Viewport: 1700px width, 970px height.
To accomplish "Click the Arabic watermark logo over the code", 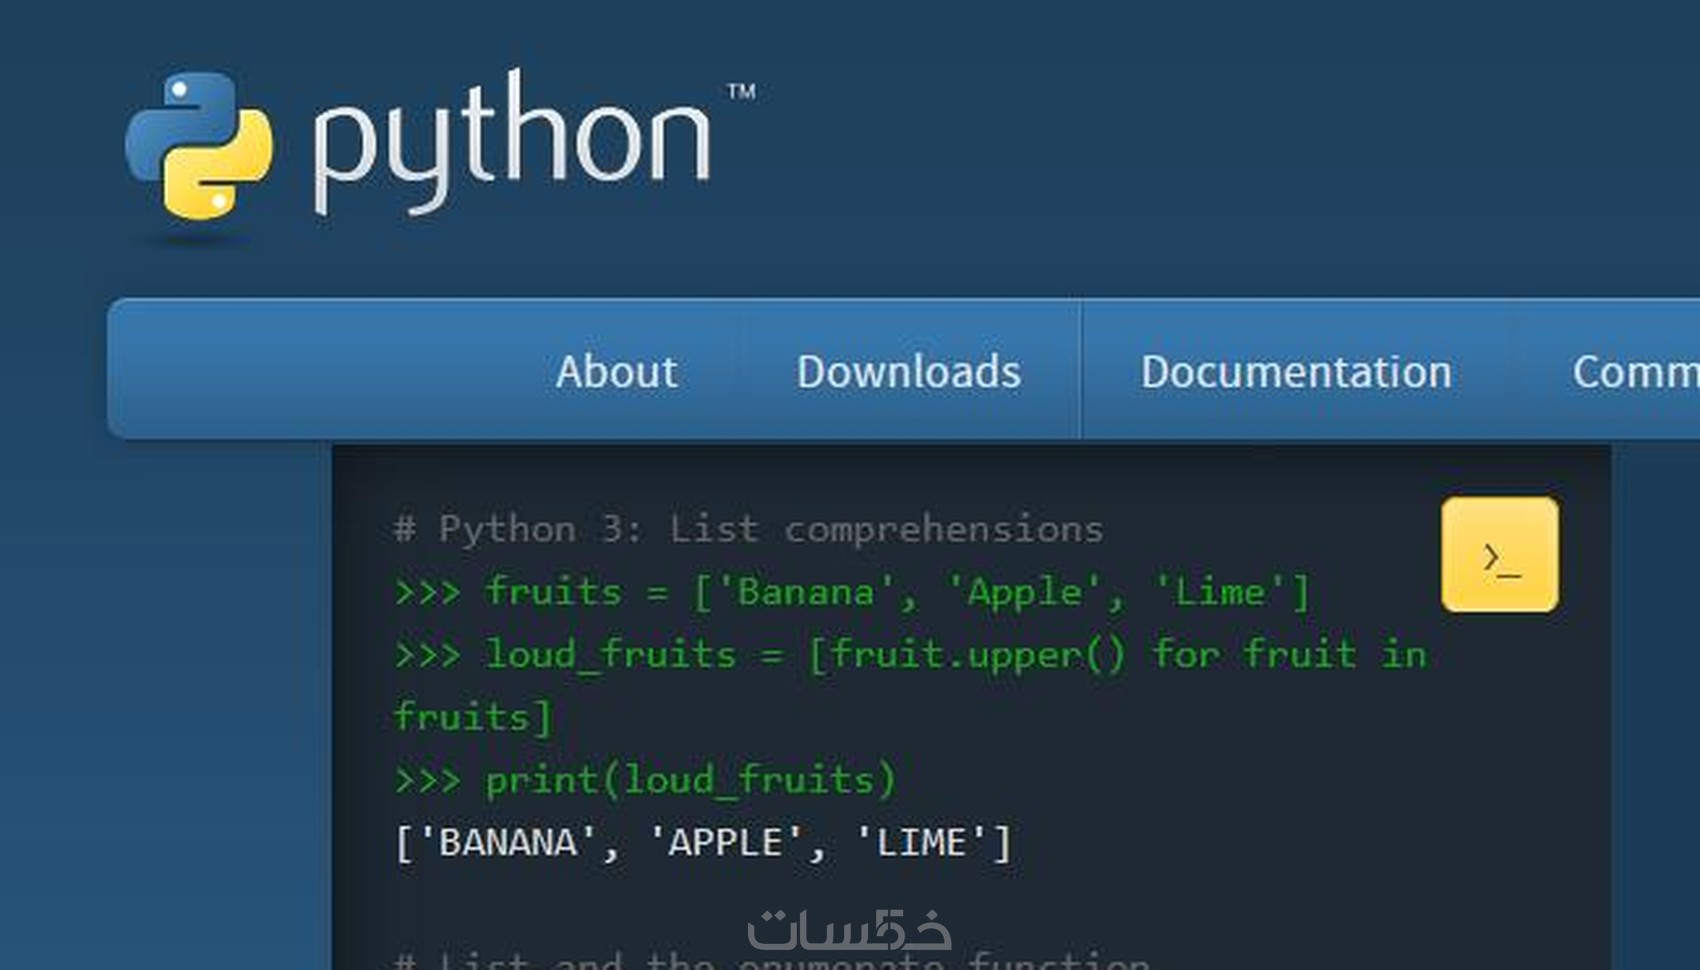I will pos(849,930).
